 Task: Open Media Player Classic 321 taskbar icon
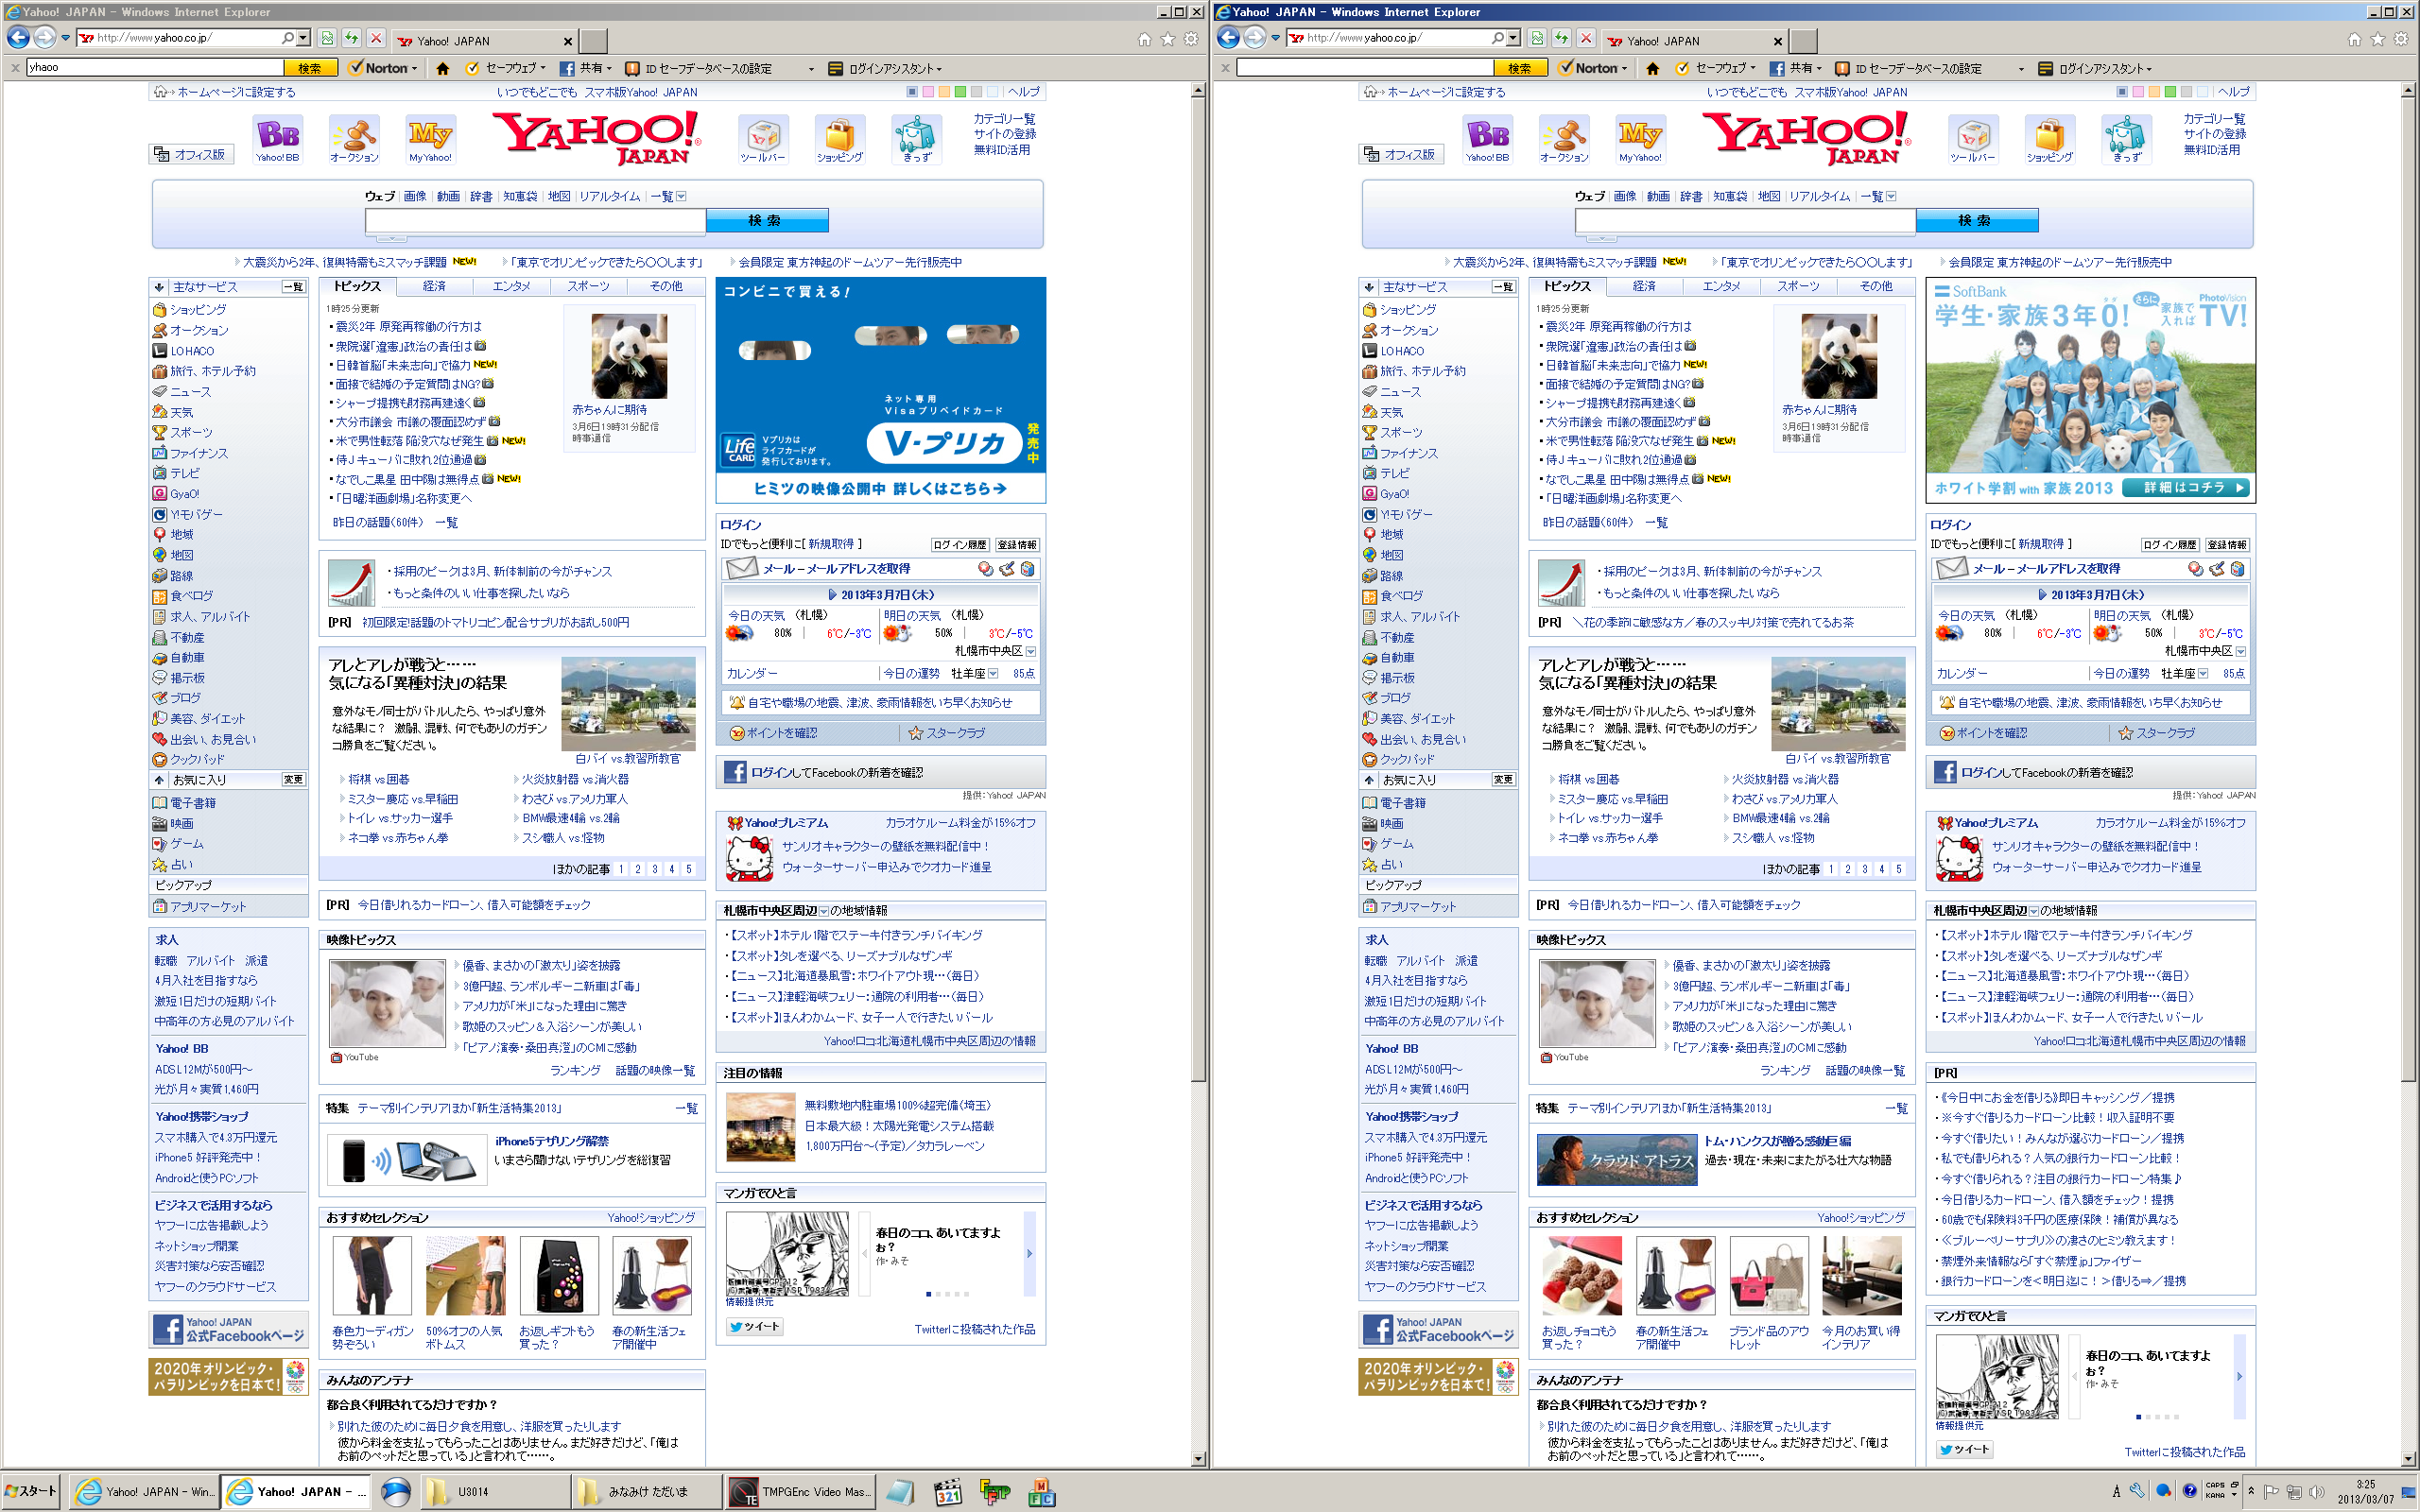click(947, 1492)
